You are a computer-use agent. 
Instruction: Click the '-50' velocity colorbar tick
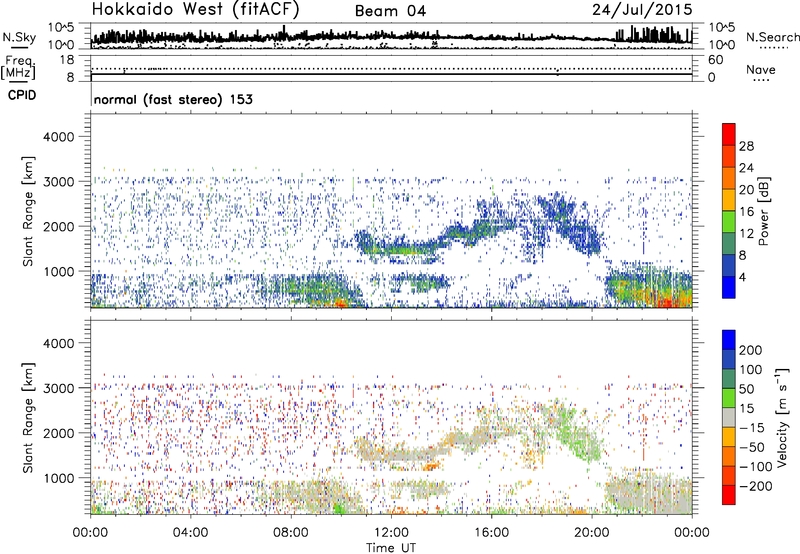(752, 447)
